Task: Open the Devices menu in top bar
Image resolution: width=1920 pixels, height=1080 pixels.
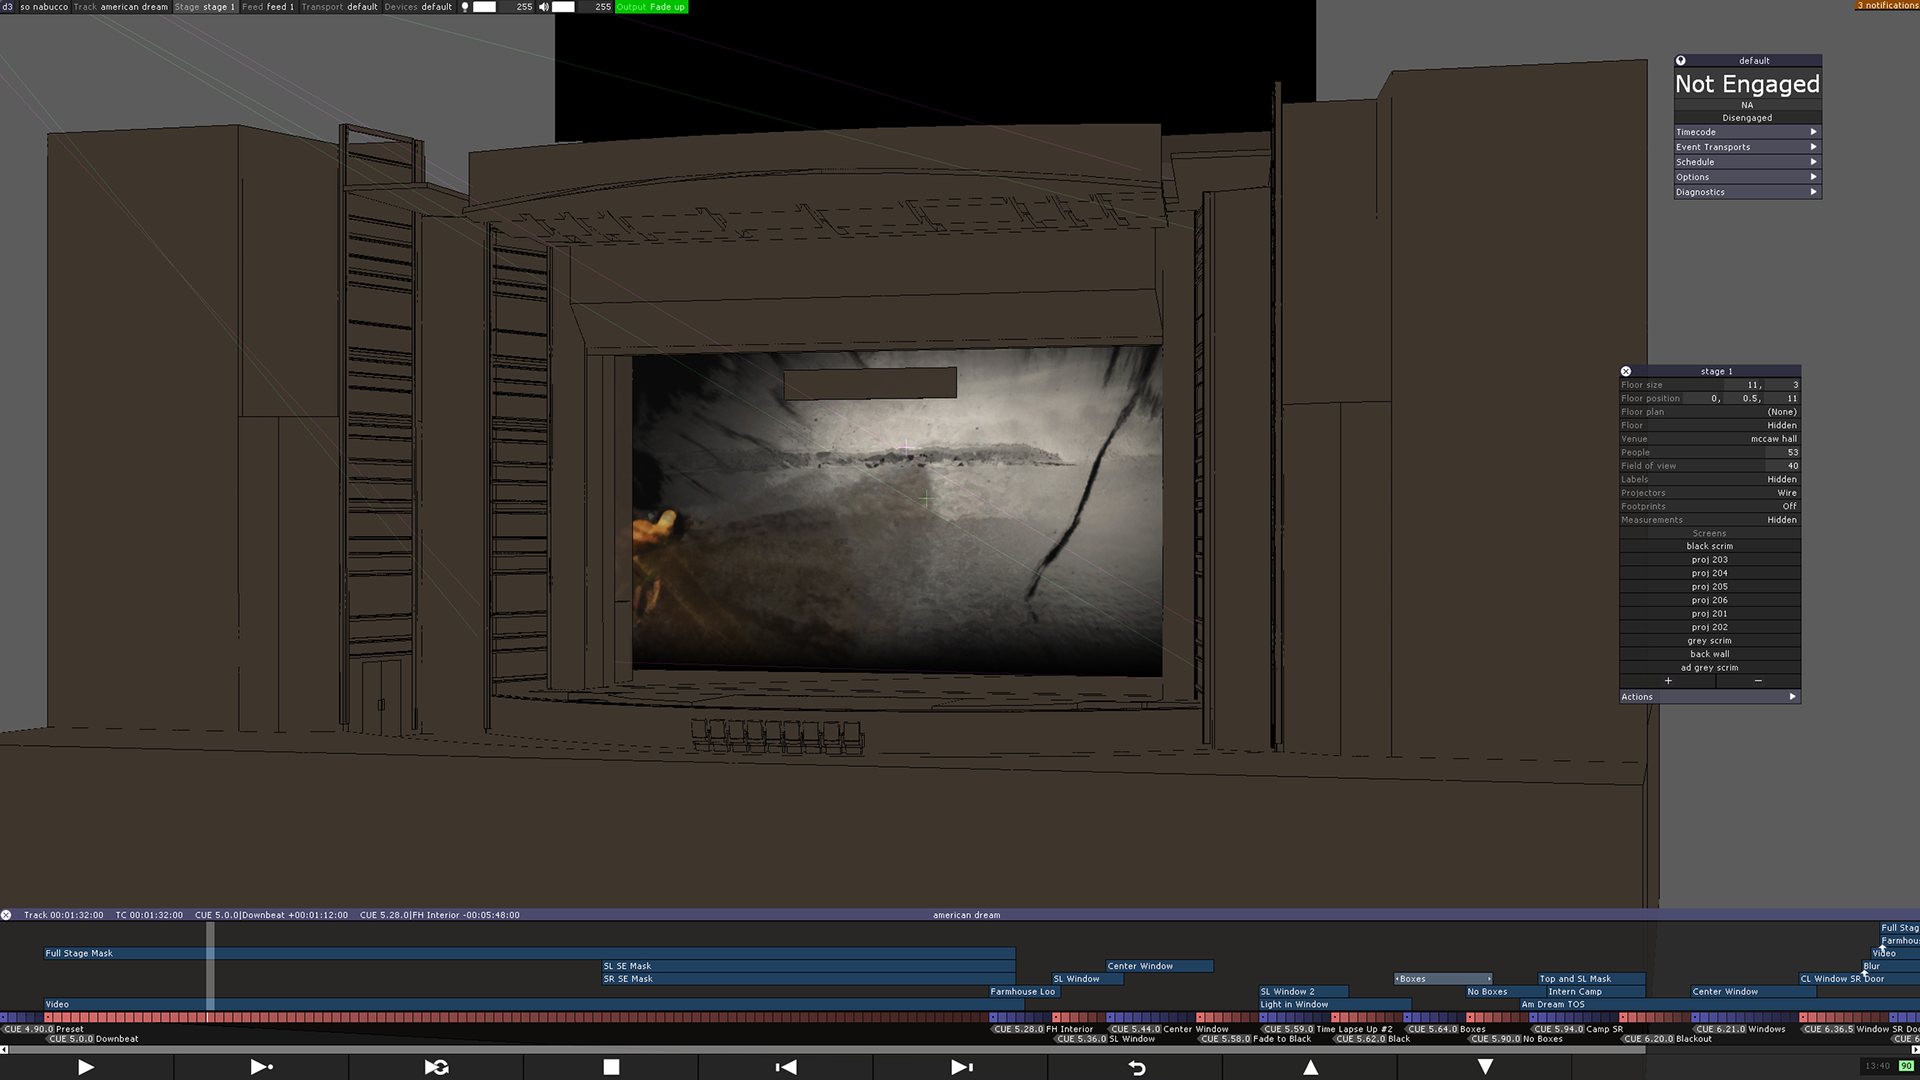Action: 418,7
